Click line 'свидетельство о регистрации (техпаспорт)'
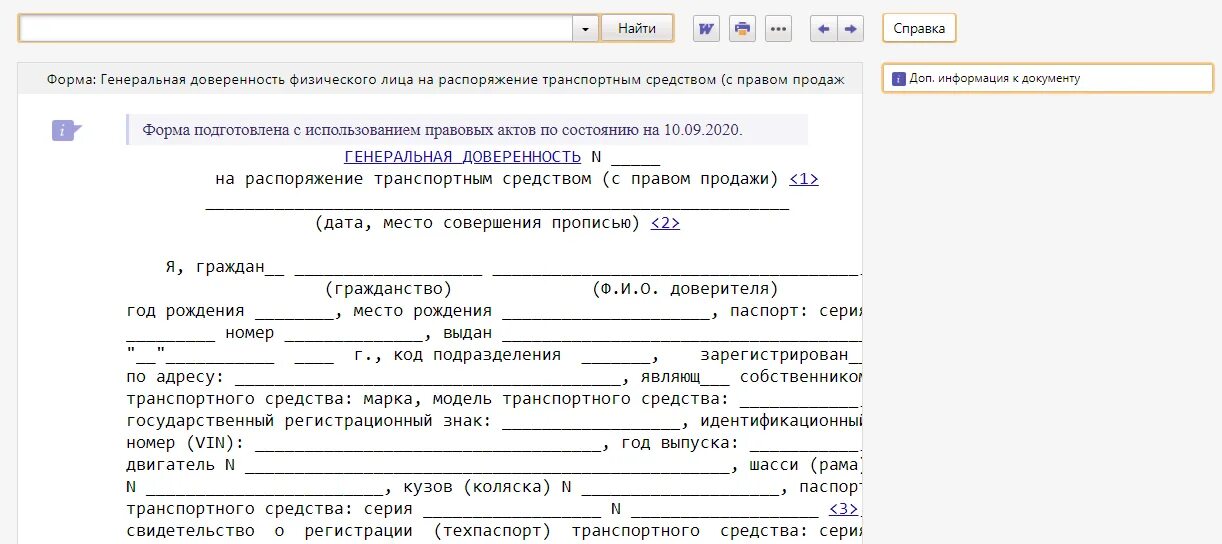The image size is (1222, 544). 495,531
